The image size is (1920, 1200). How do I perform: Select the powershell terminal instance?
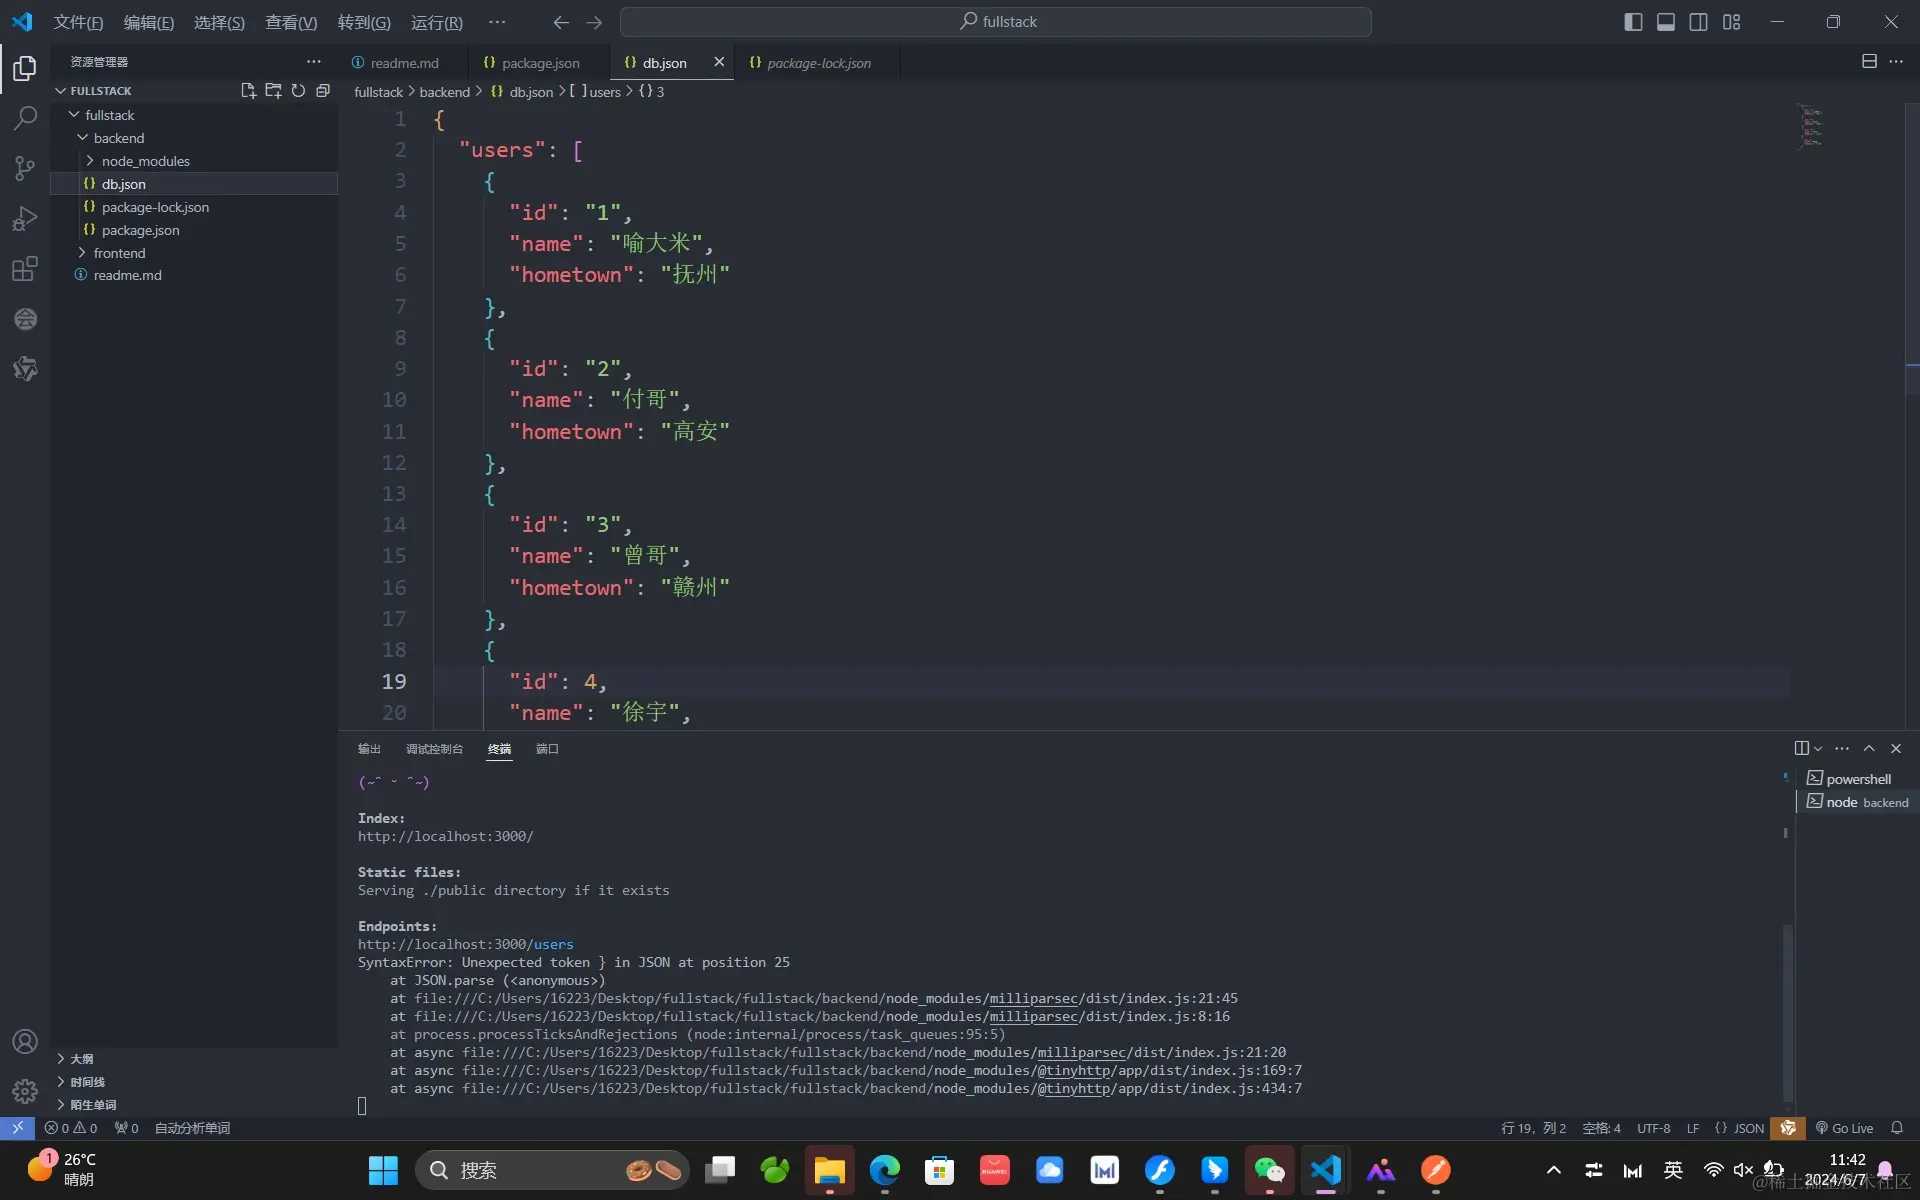[1857, 779]
